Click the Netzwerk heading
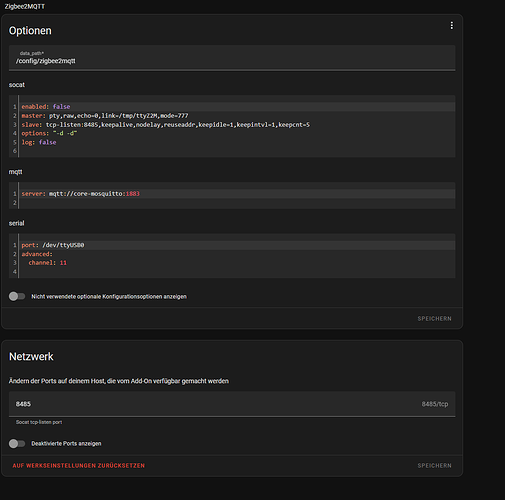Image resolution: width=505 pixels, height=500 pixels. click(x=31, y=357)
